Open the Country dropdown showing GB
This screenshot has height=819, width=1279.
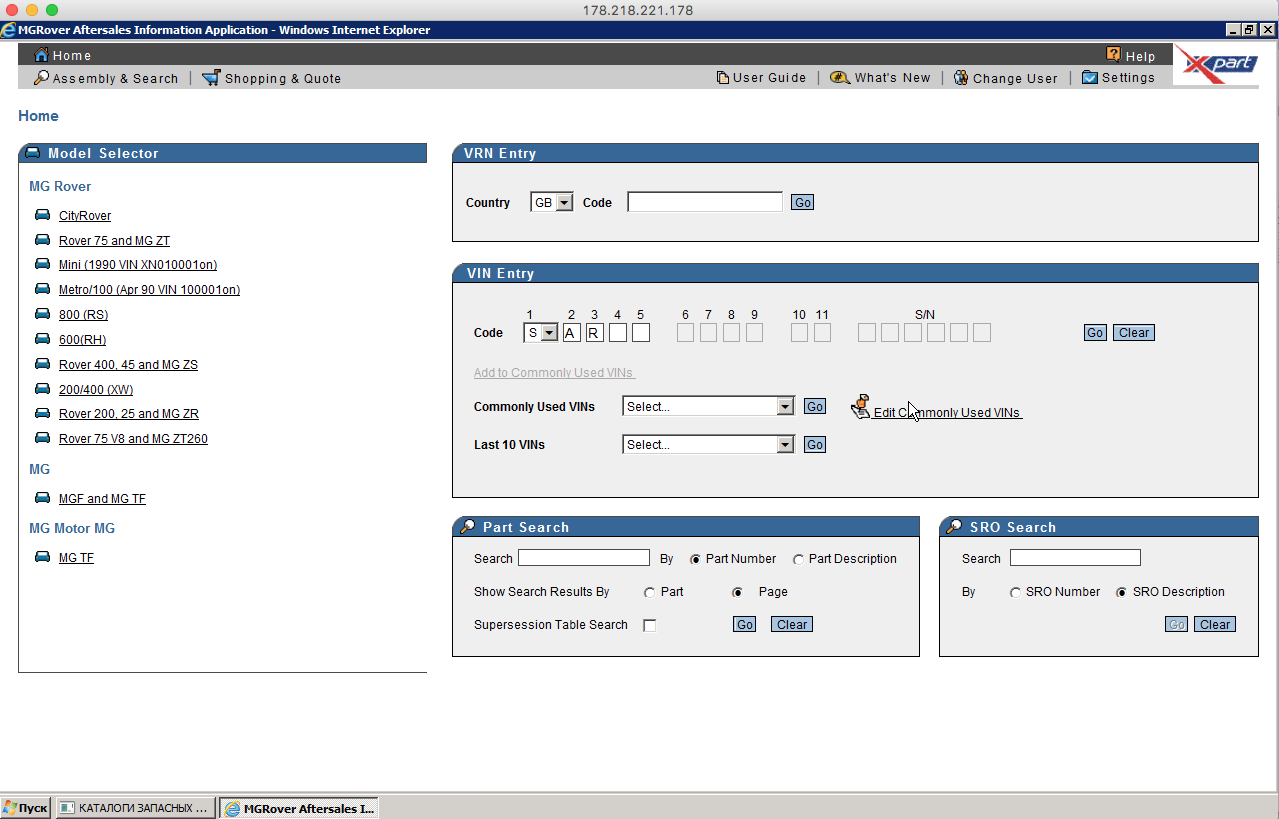pyautogui.click(x=564, y=203)
